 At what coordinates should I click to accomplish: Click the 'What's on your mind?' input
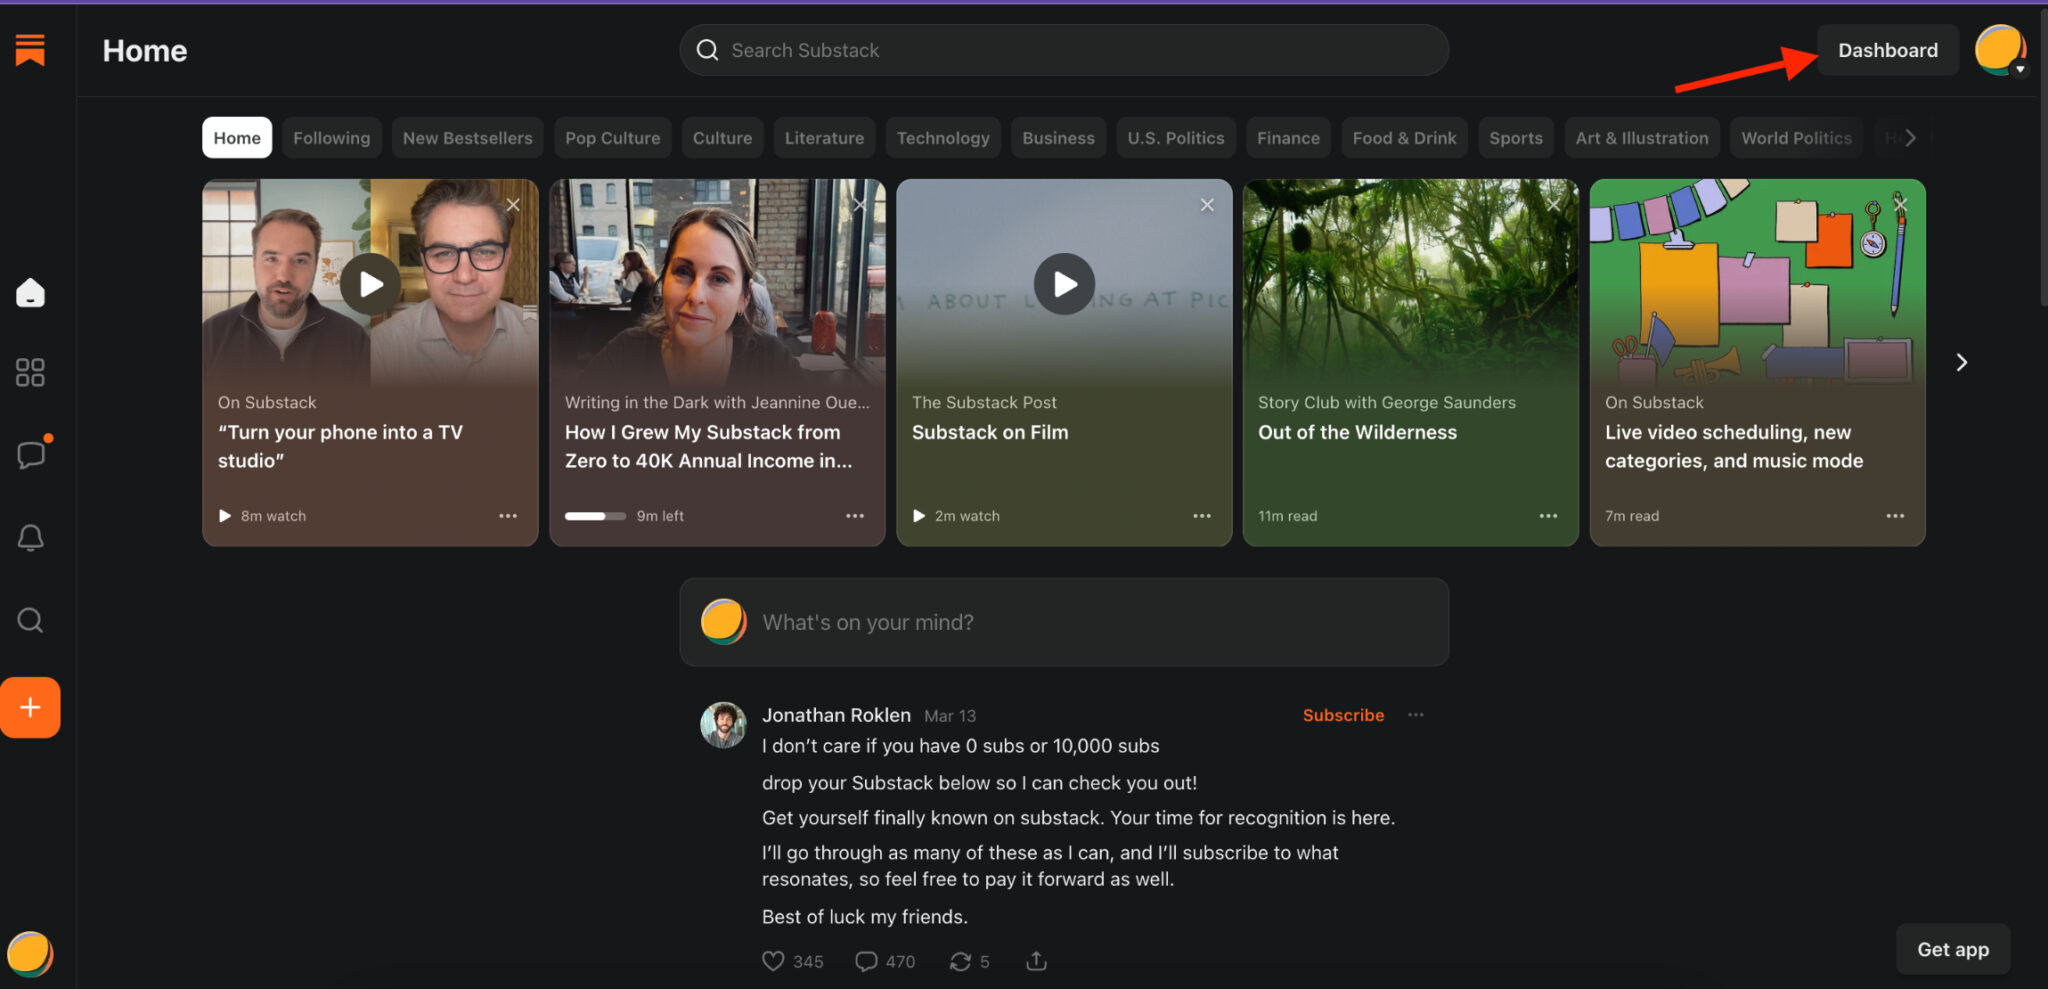click(x=1063, y=622)
